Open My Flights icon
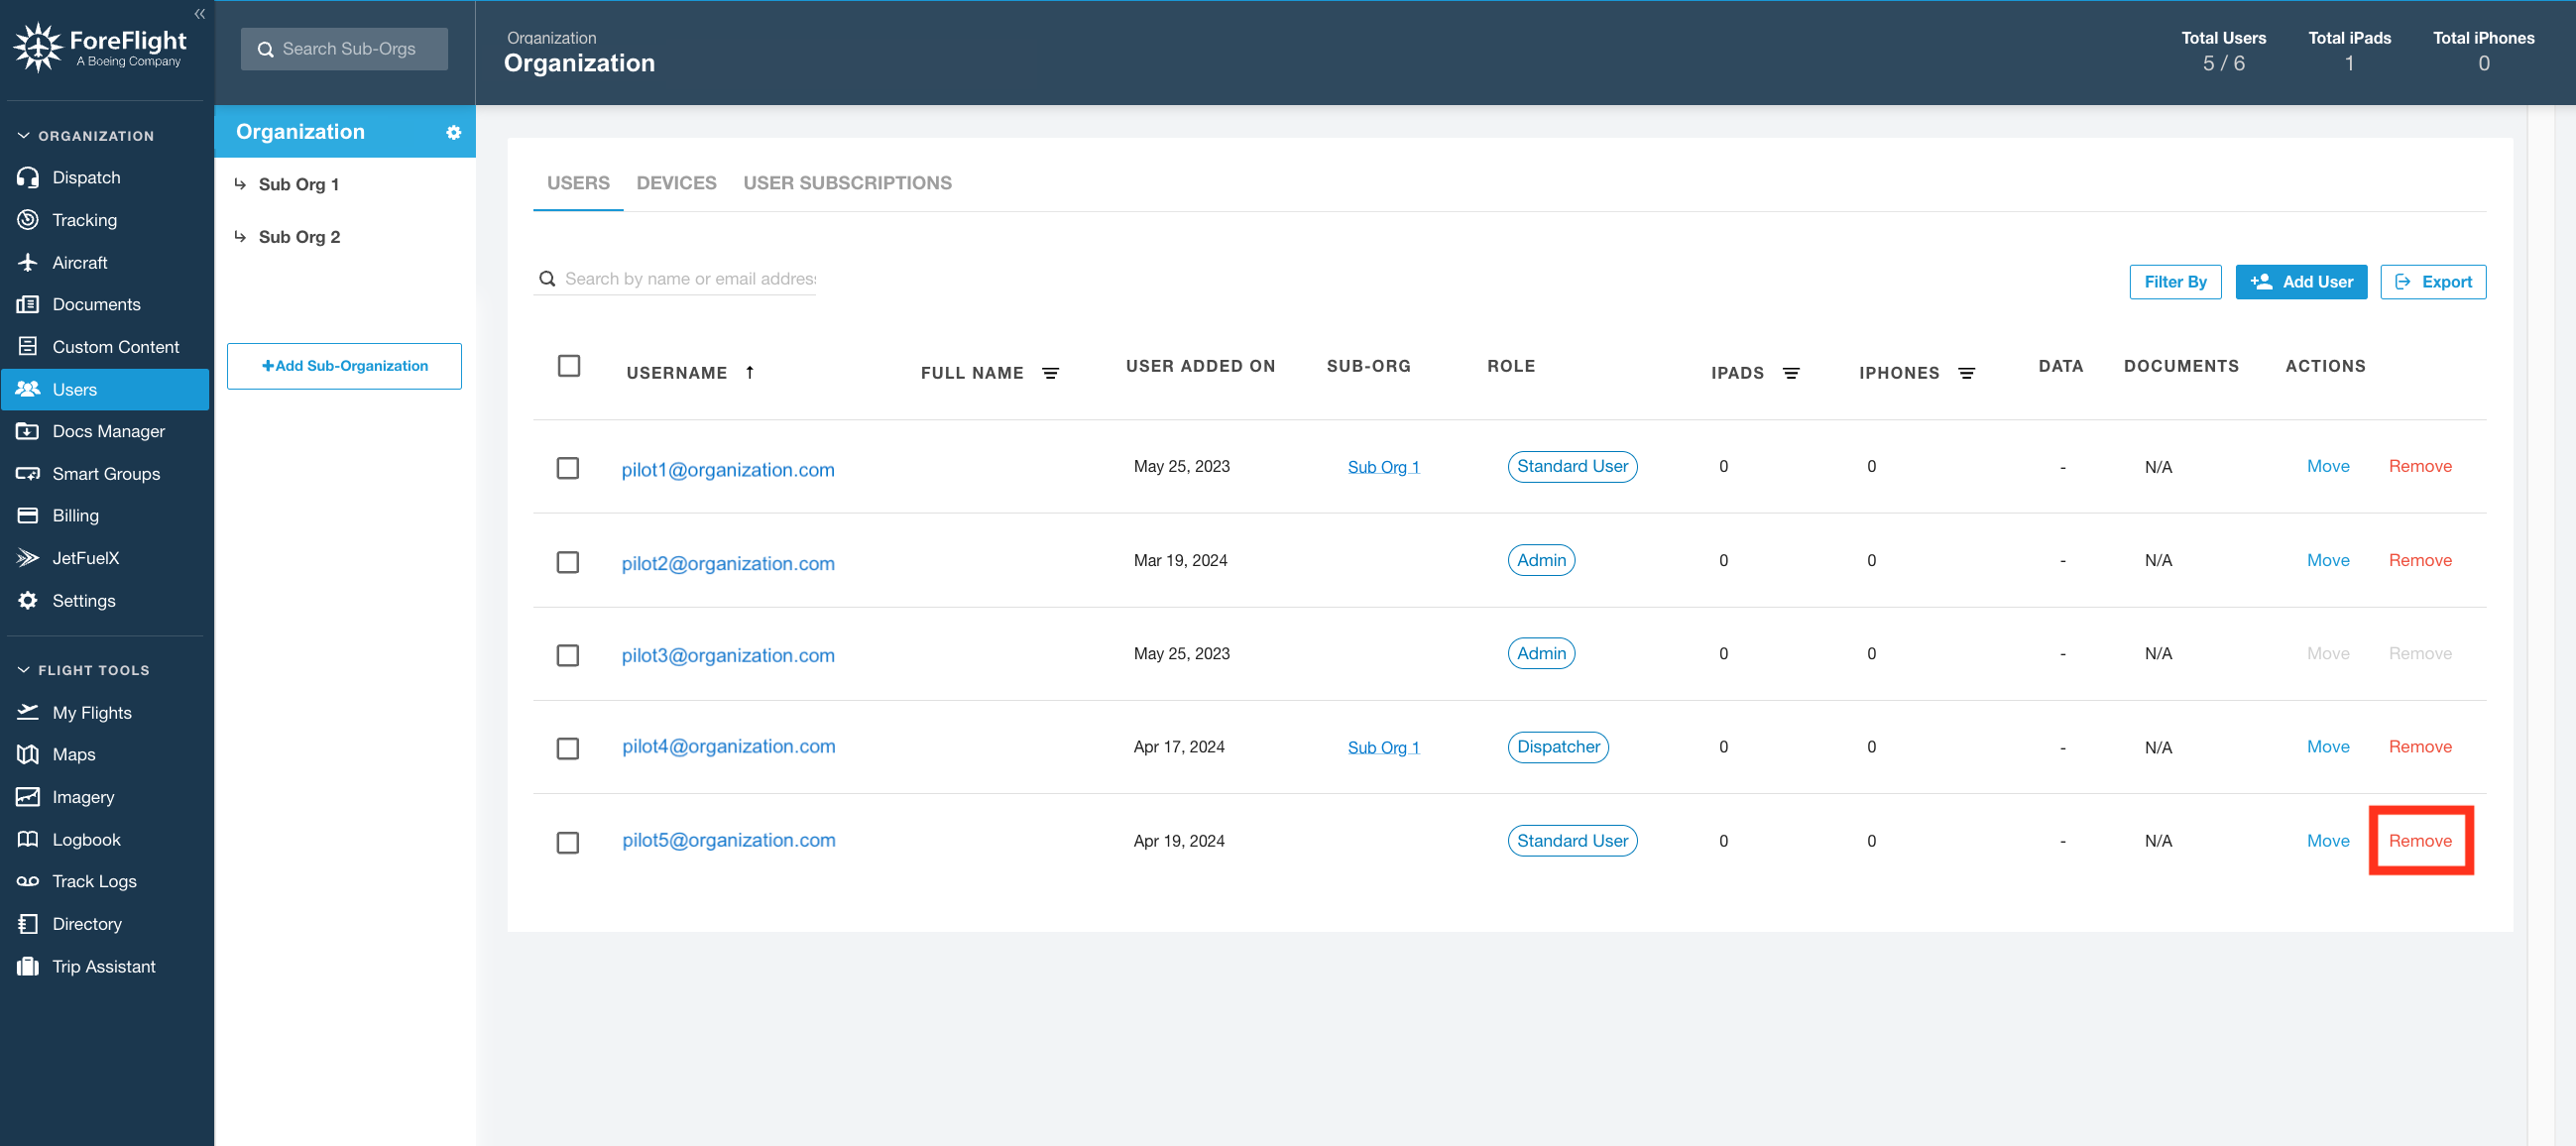The height and width of the screenshot is (1146, 2576). point(28,712)
